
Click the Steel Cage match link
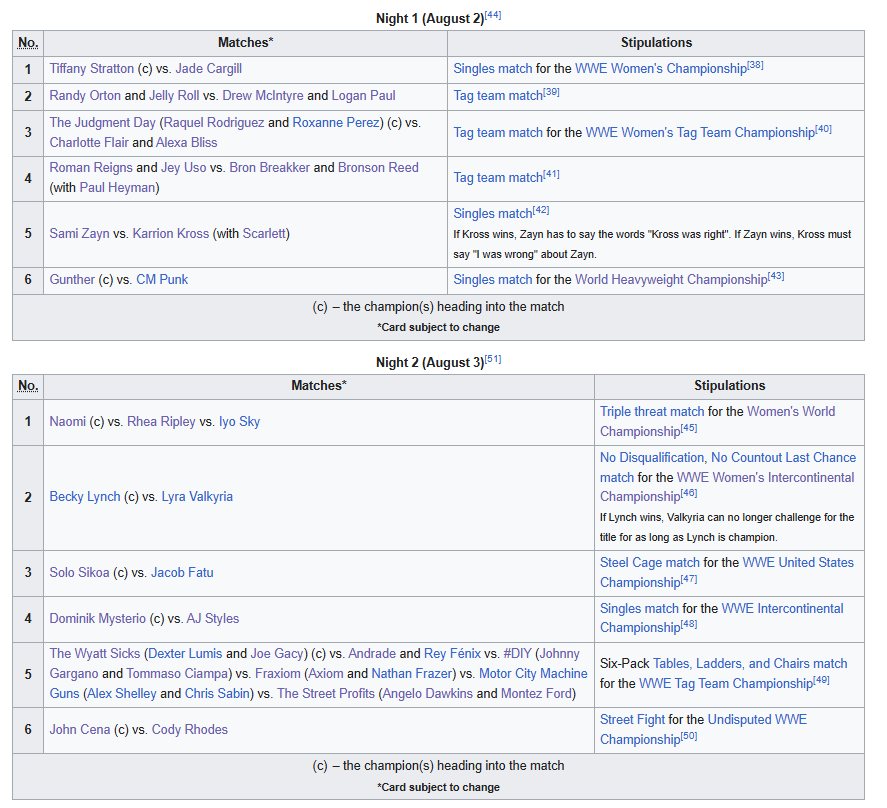pos(649,563)
